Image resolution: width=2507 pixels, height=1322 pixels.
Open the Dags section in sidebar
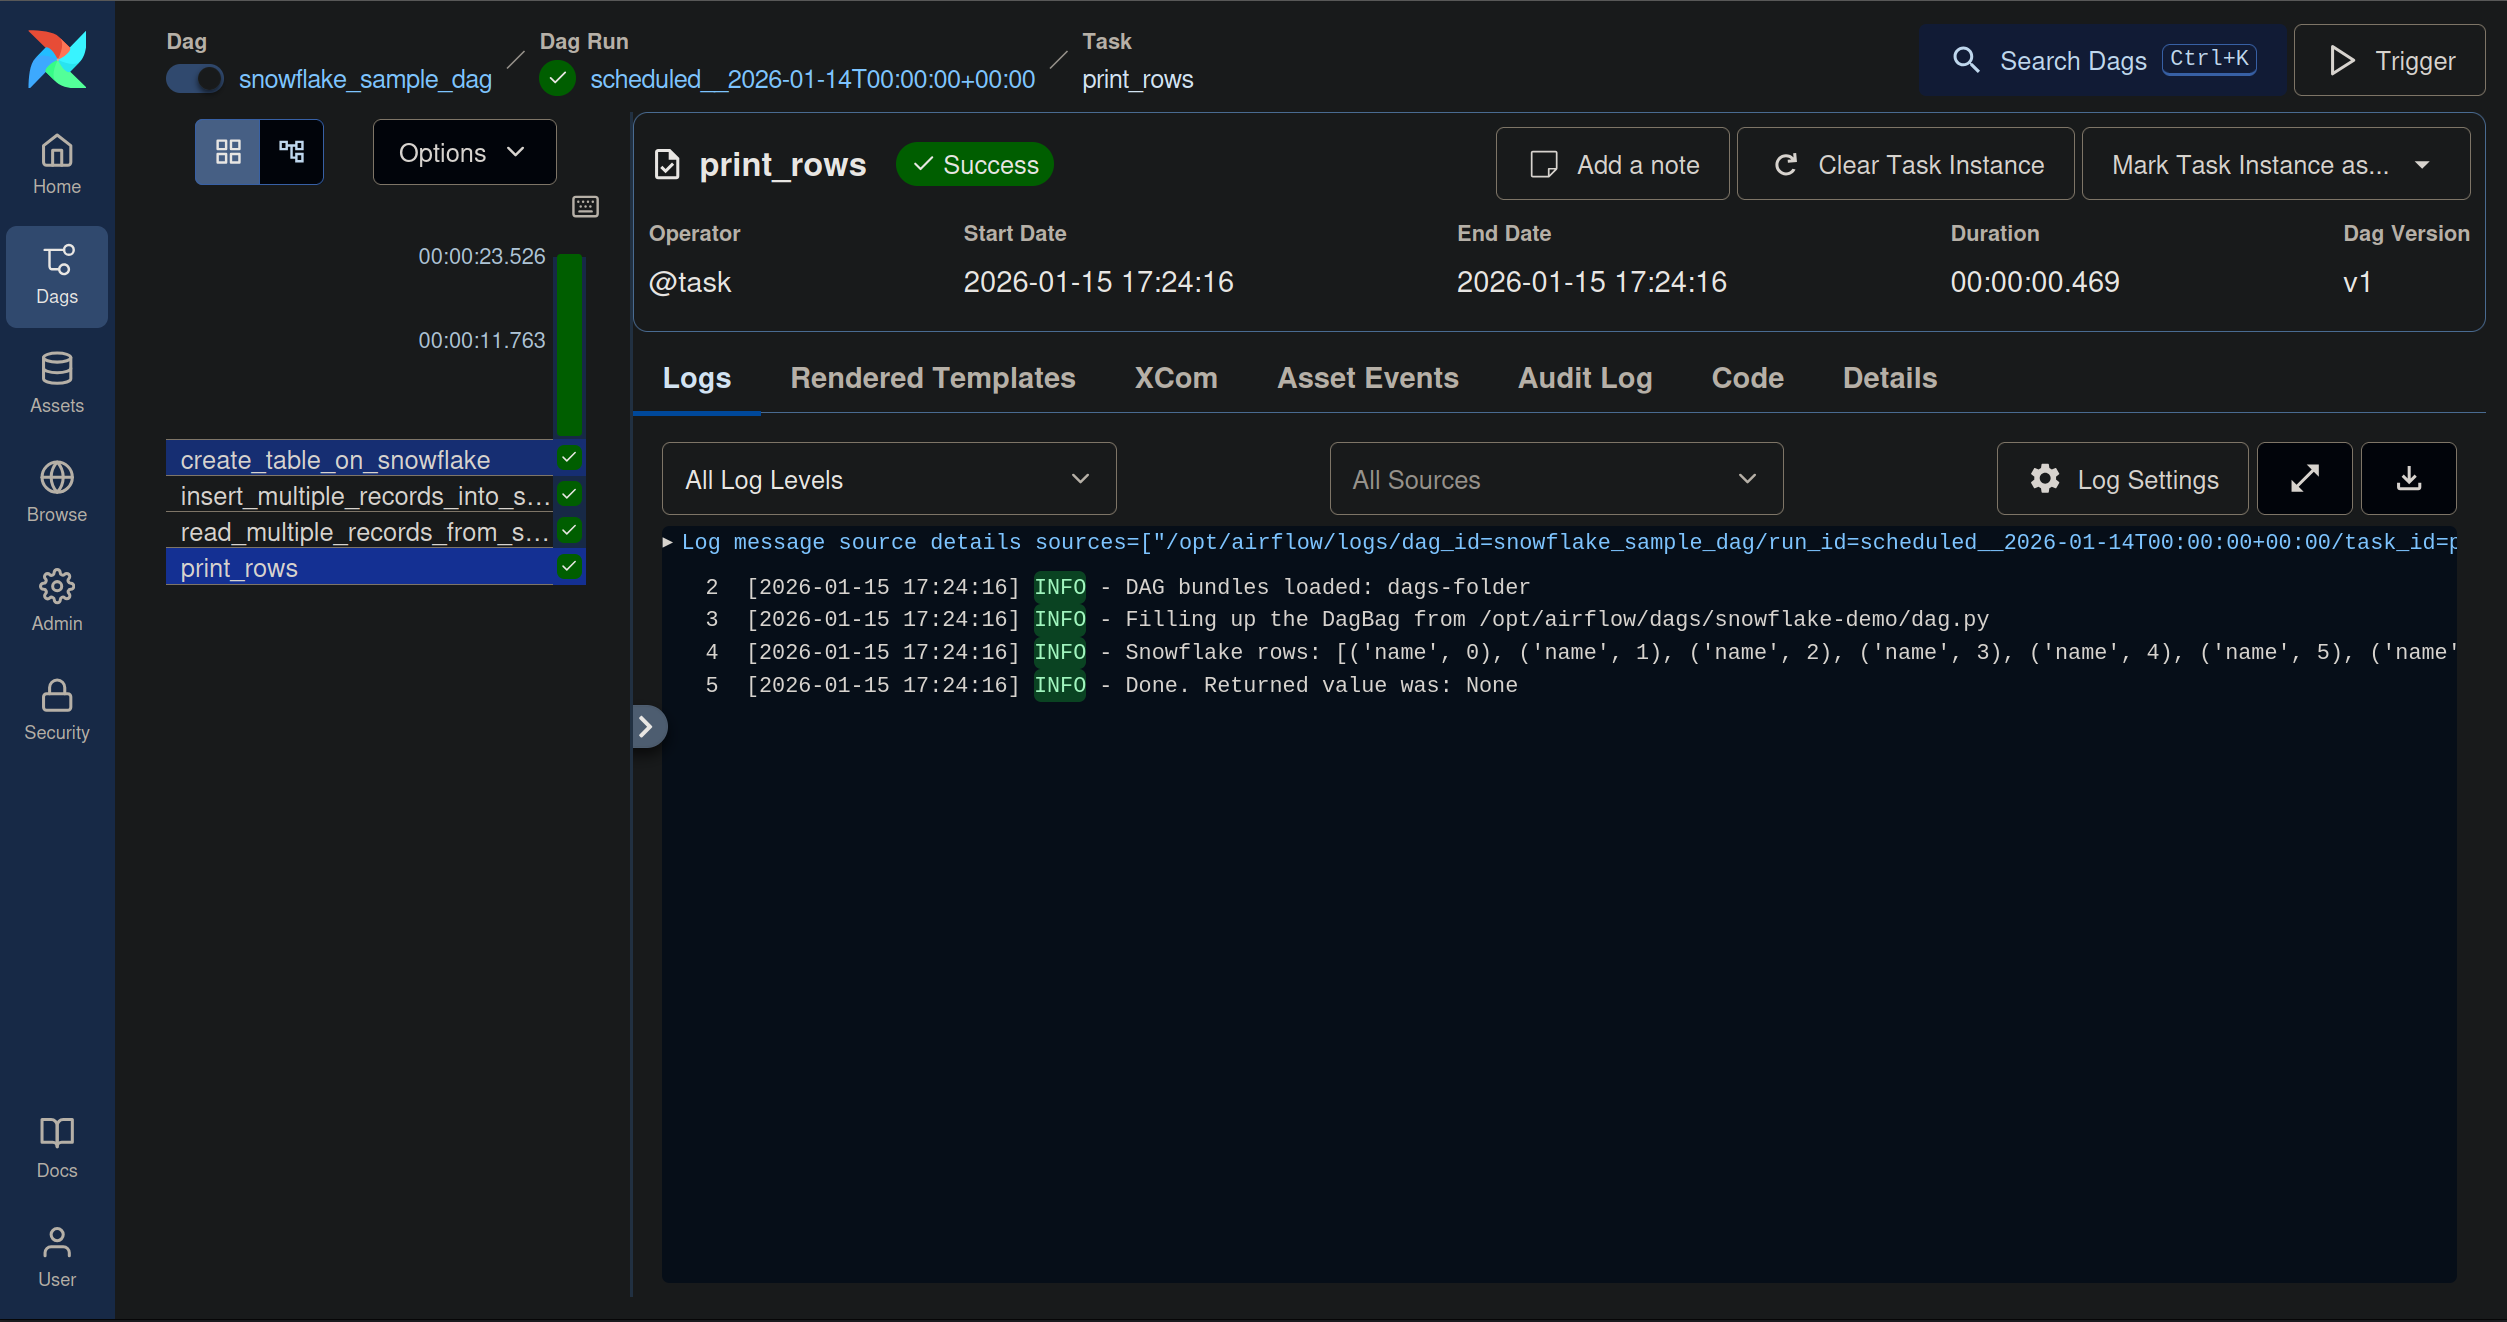[57, 276]
